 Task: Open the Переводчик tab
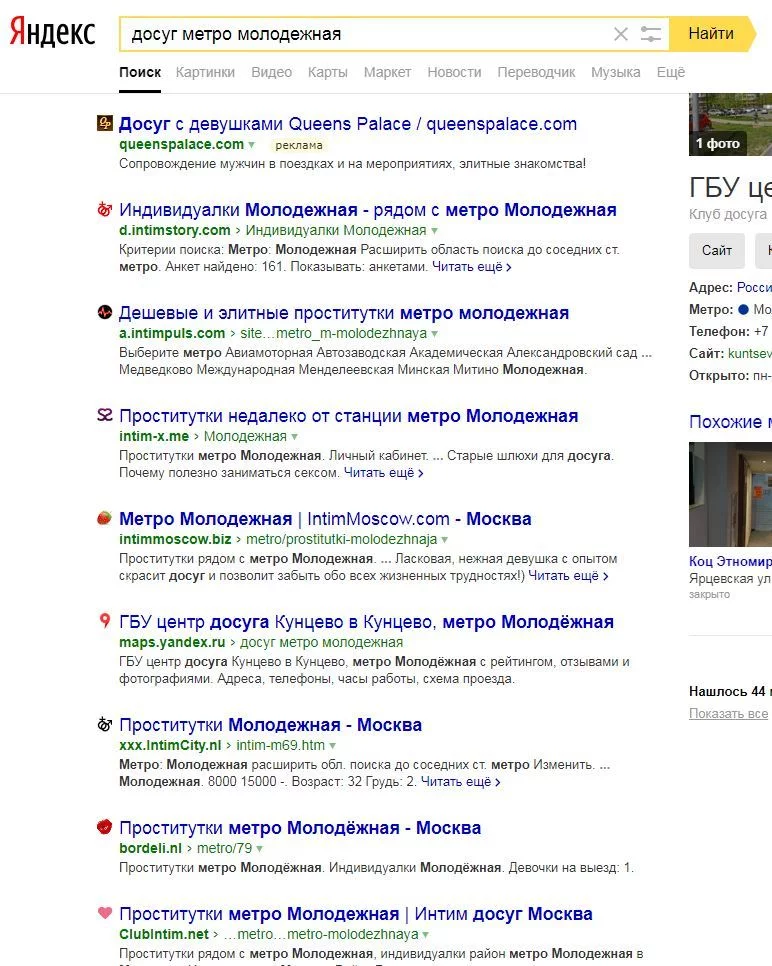pyautogui.click(x=536, y=72)
